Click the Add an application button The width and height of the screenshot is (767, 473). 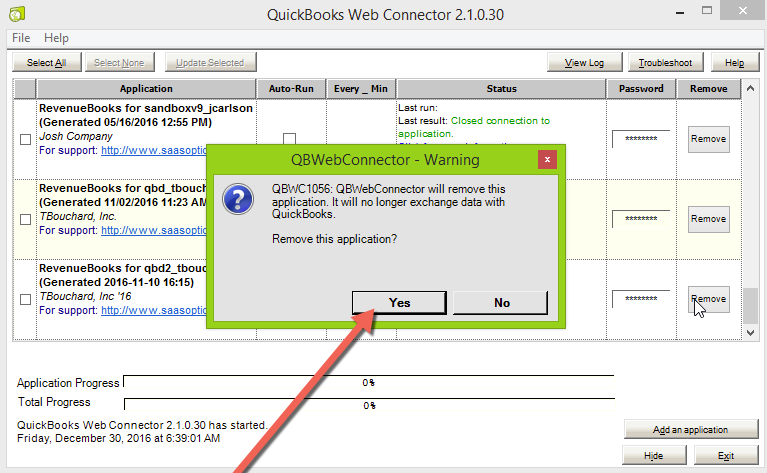[x=691, y=429]
